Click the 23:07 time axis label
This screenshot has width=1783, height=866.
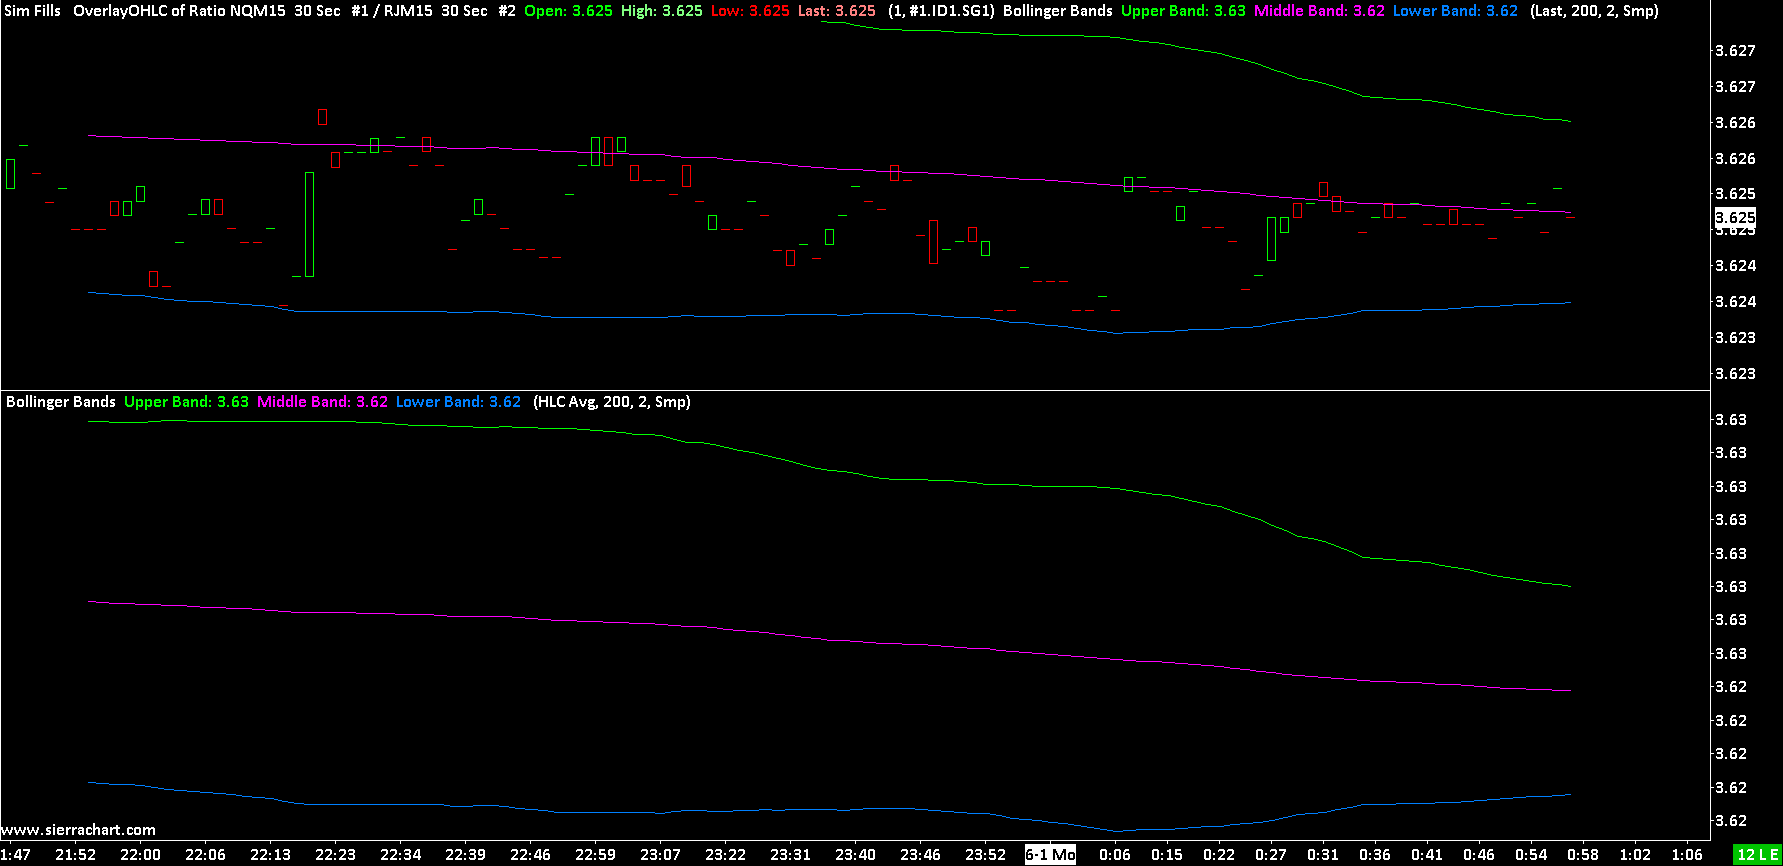[x=660, y=855]
